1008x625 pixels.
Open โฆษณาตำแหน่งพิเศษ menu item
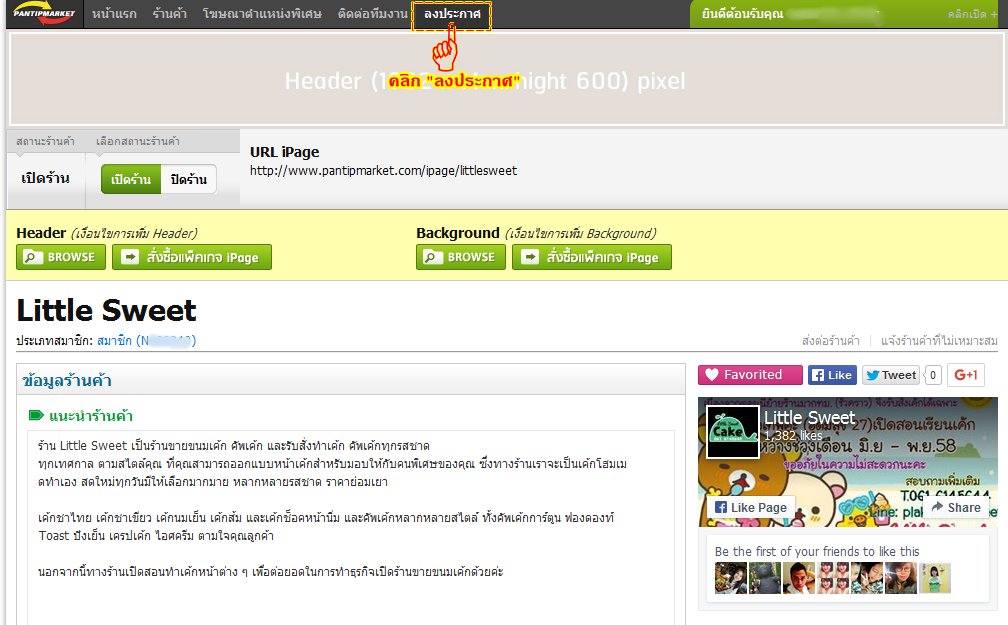pyautogui.click(x=262, y=14)
